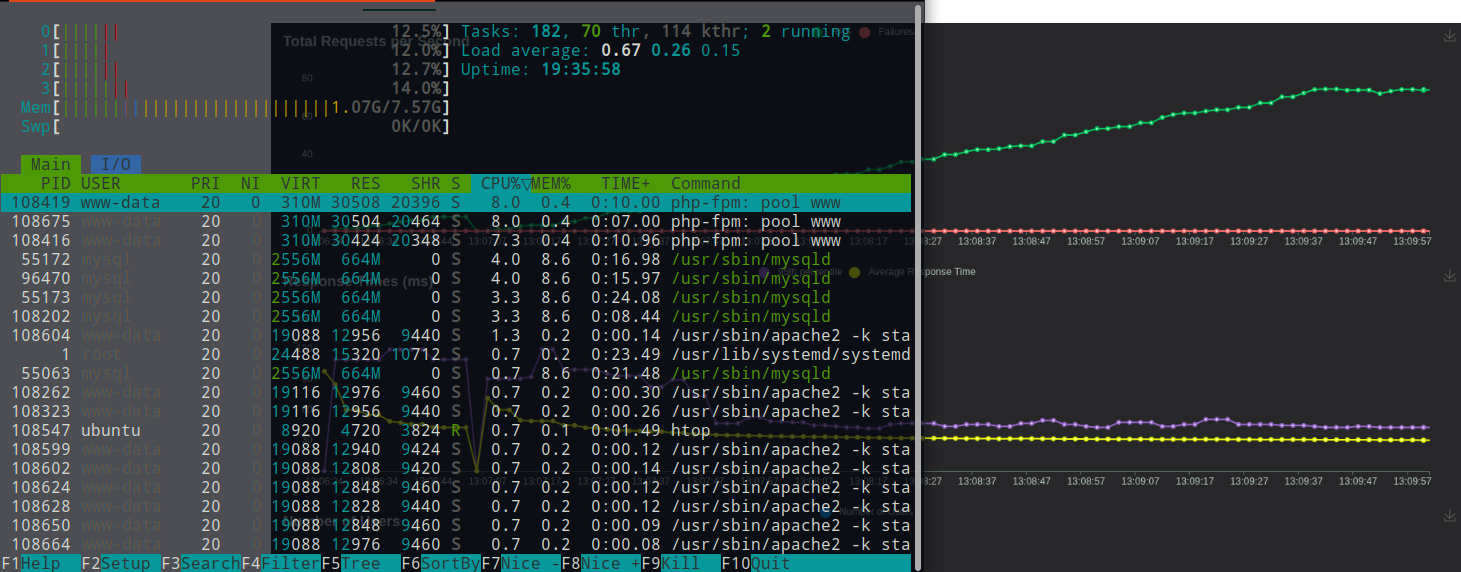Sort by the TIME+ column header
The image size is (1461, 572).
coord(626,184)
